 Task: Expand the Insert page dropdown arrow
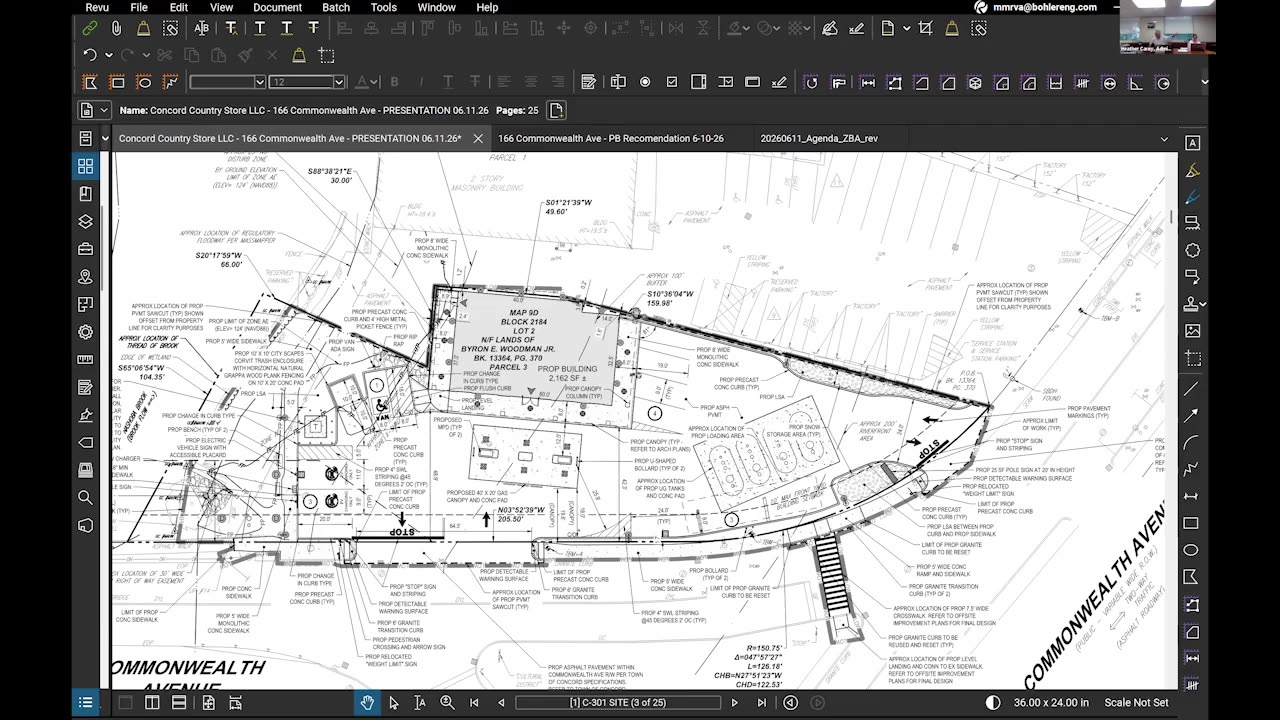[905, 29]
